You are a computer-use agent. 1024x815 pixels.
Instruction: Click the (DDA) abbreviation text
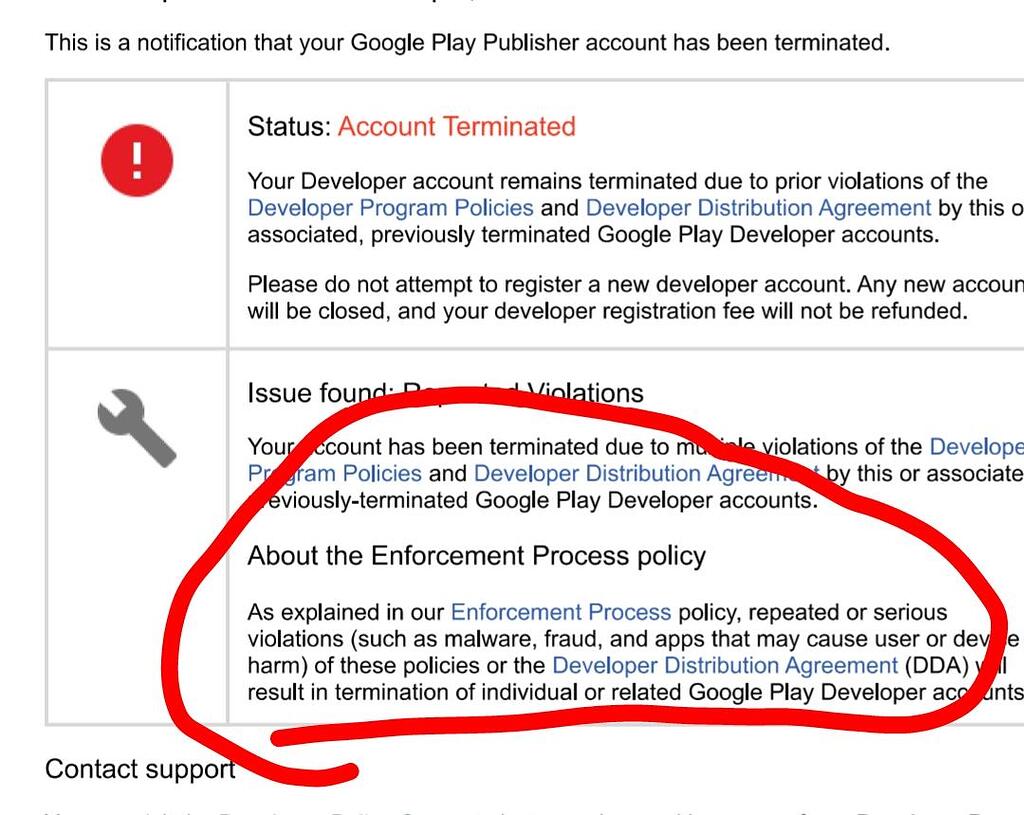(x=937, y=665)
